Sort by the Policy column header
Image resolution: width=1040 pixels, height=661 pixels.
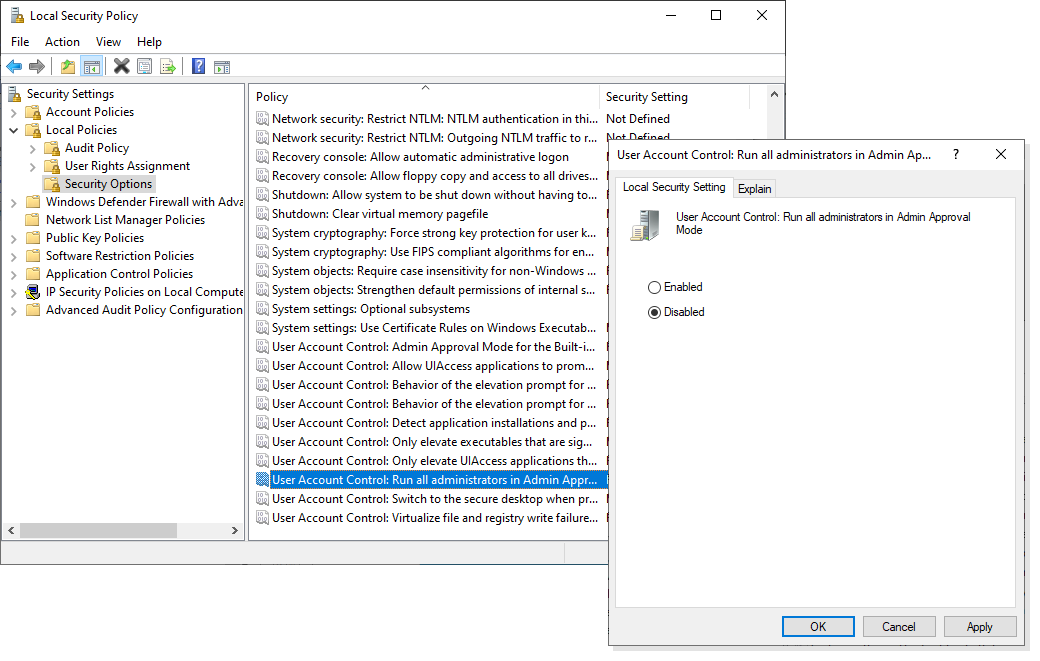[424, 97]
